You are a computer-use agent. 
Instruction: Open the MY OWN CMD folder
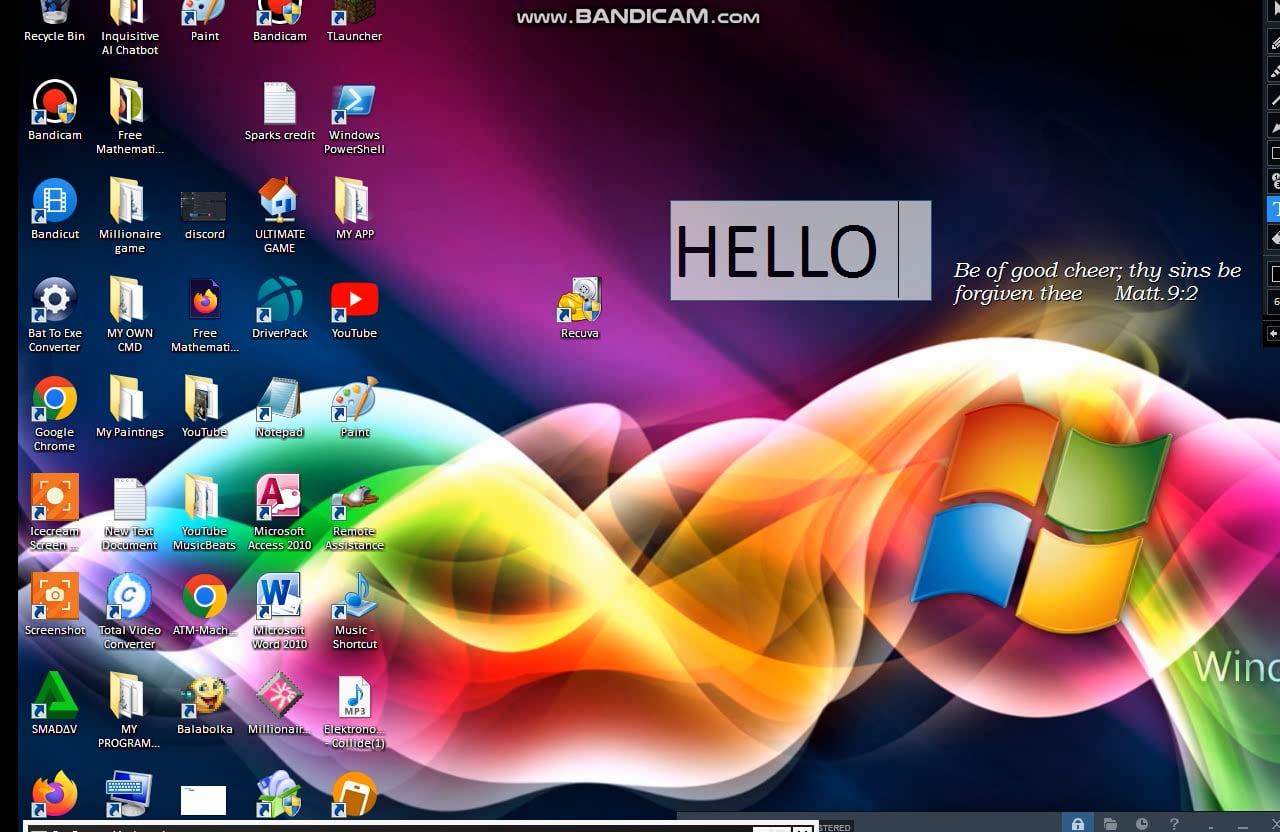click(x=129, y=315)
